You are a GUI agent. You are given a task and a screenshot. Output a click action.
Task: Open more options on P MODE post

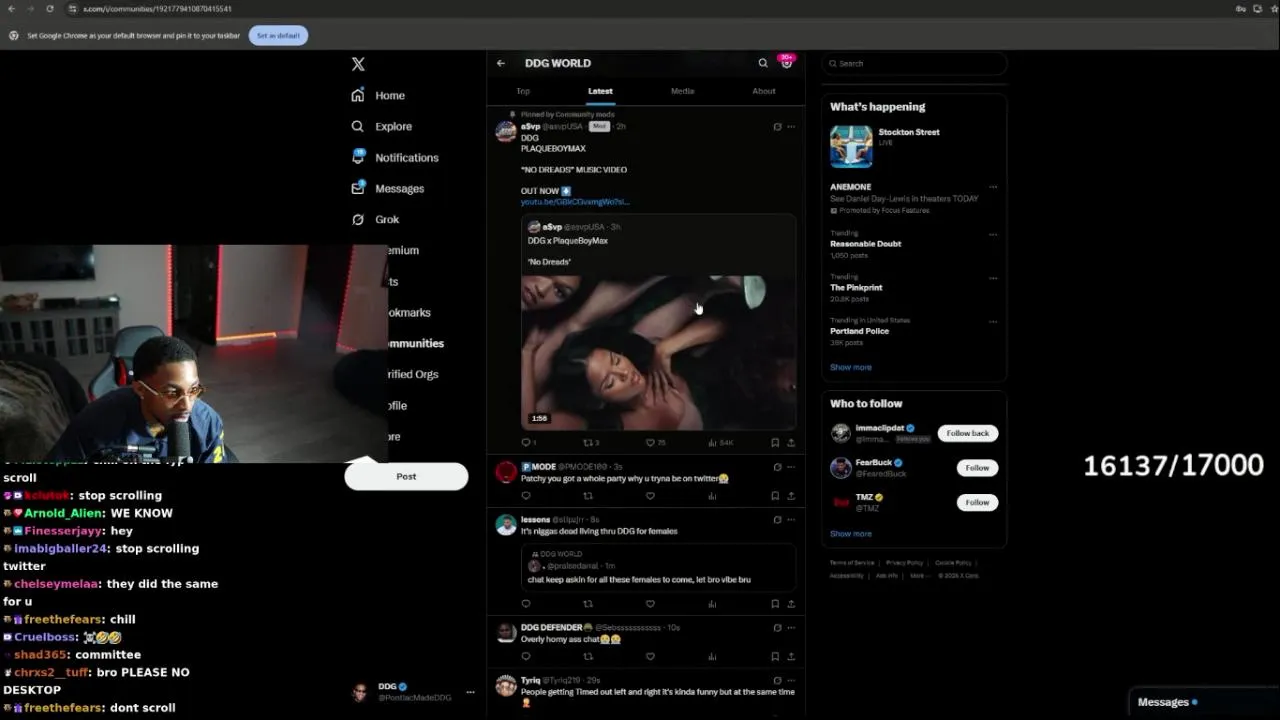pyautogui.click(x=791, y=467)
